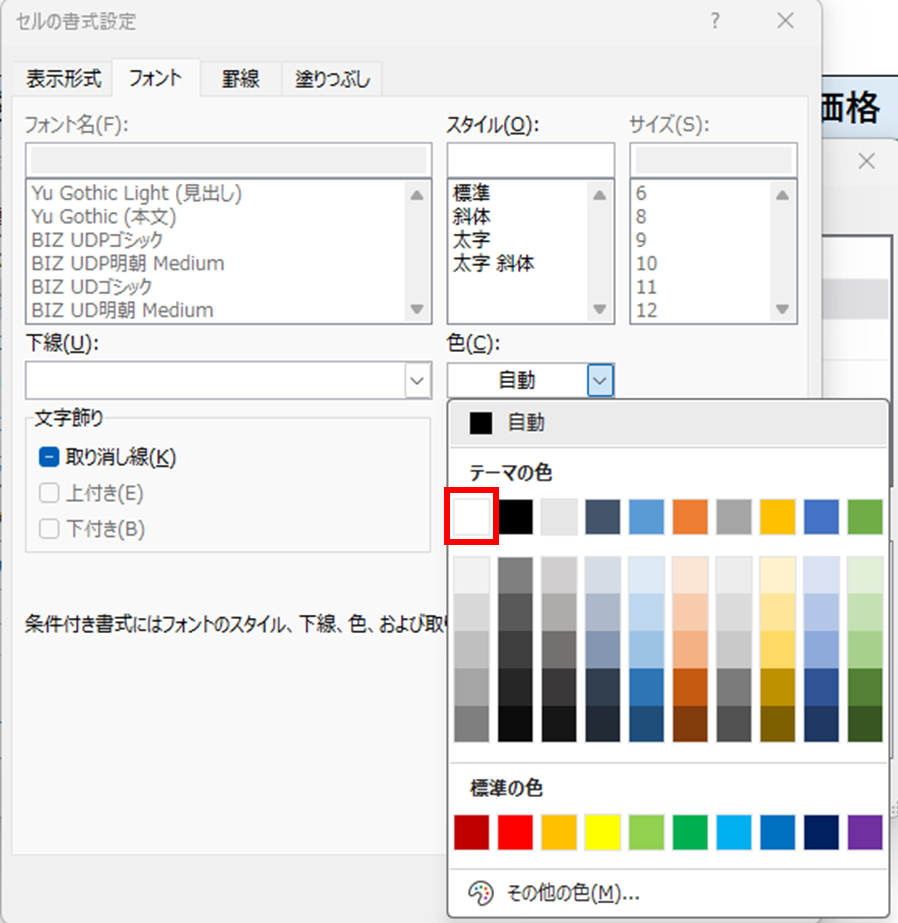Switch to the 塗りつぶし tab
Image resolution: width=898 pixels, height=923 pixels.
(x=332, y=79)
